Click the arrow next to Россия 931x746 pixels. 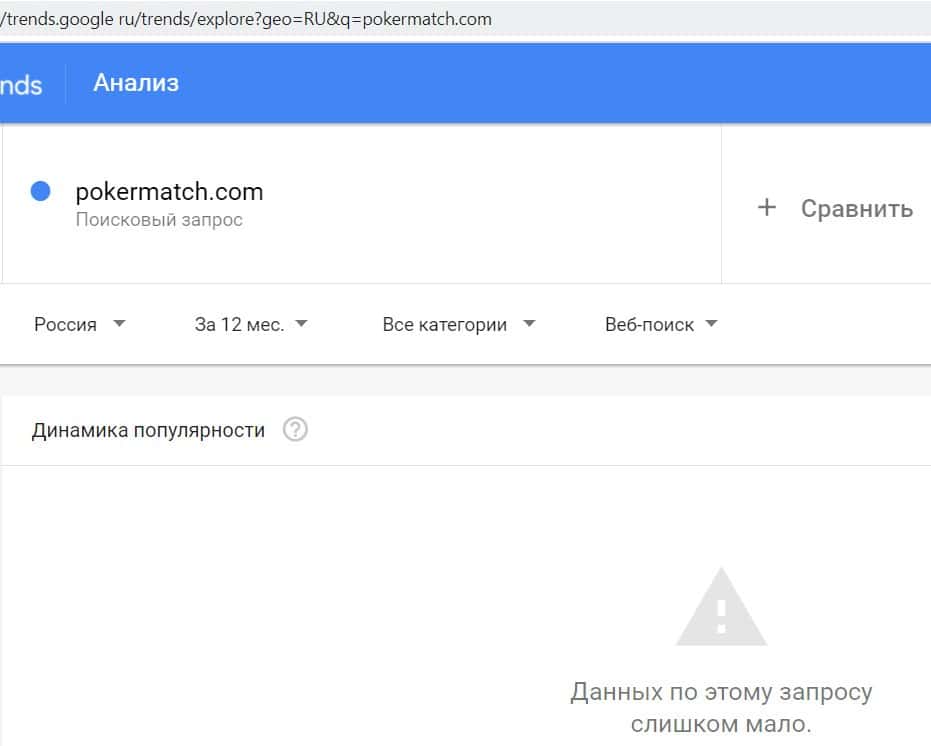click(120, 324)
